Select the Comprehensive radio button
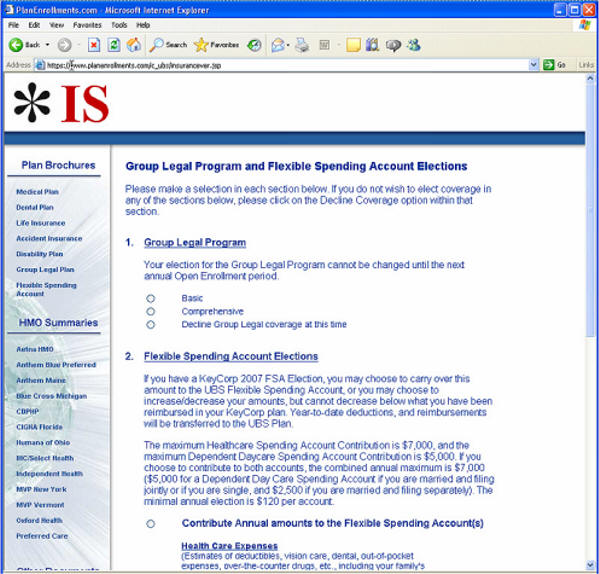This screenshot has width=599, height=574. 151,312
